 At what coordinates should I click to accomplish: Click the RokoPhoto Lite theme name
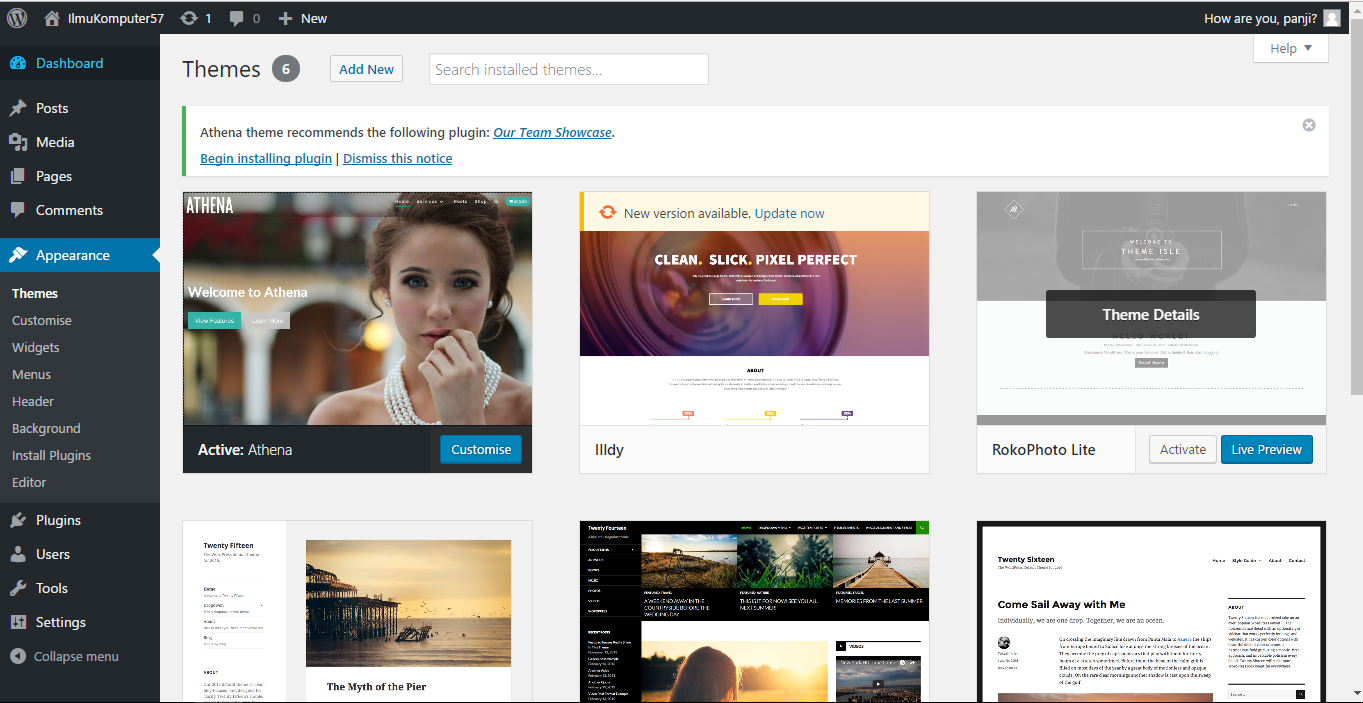click(1044, 450)
